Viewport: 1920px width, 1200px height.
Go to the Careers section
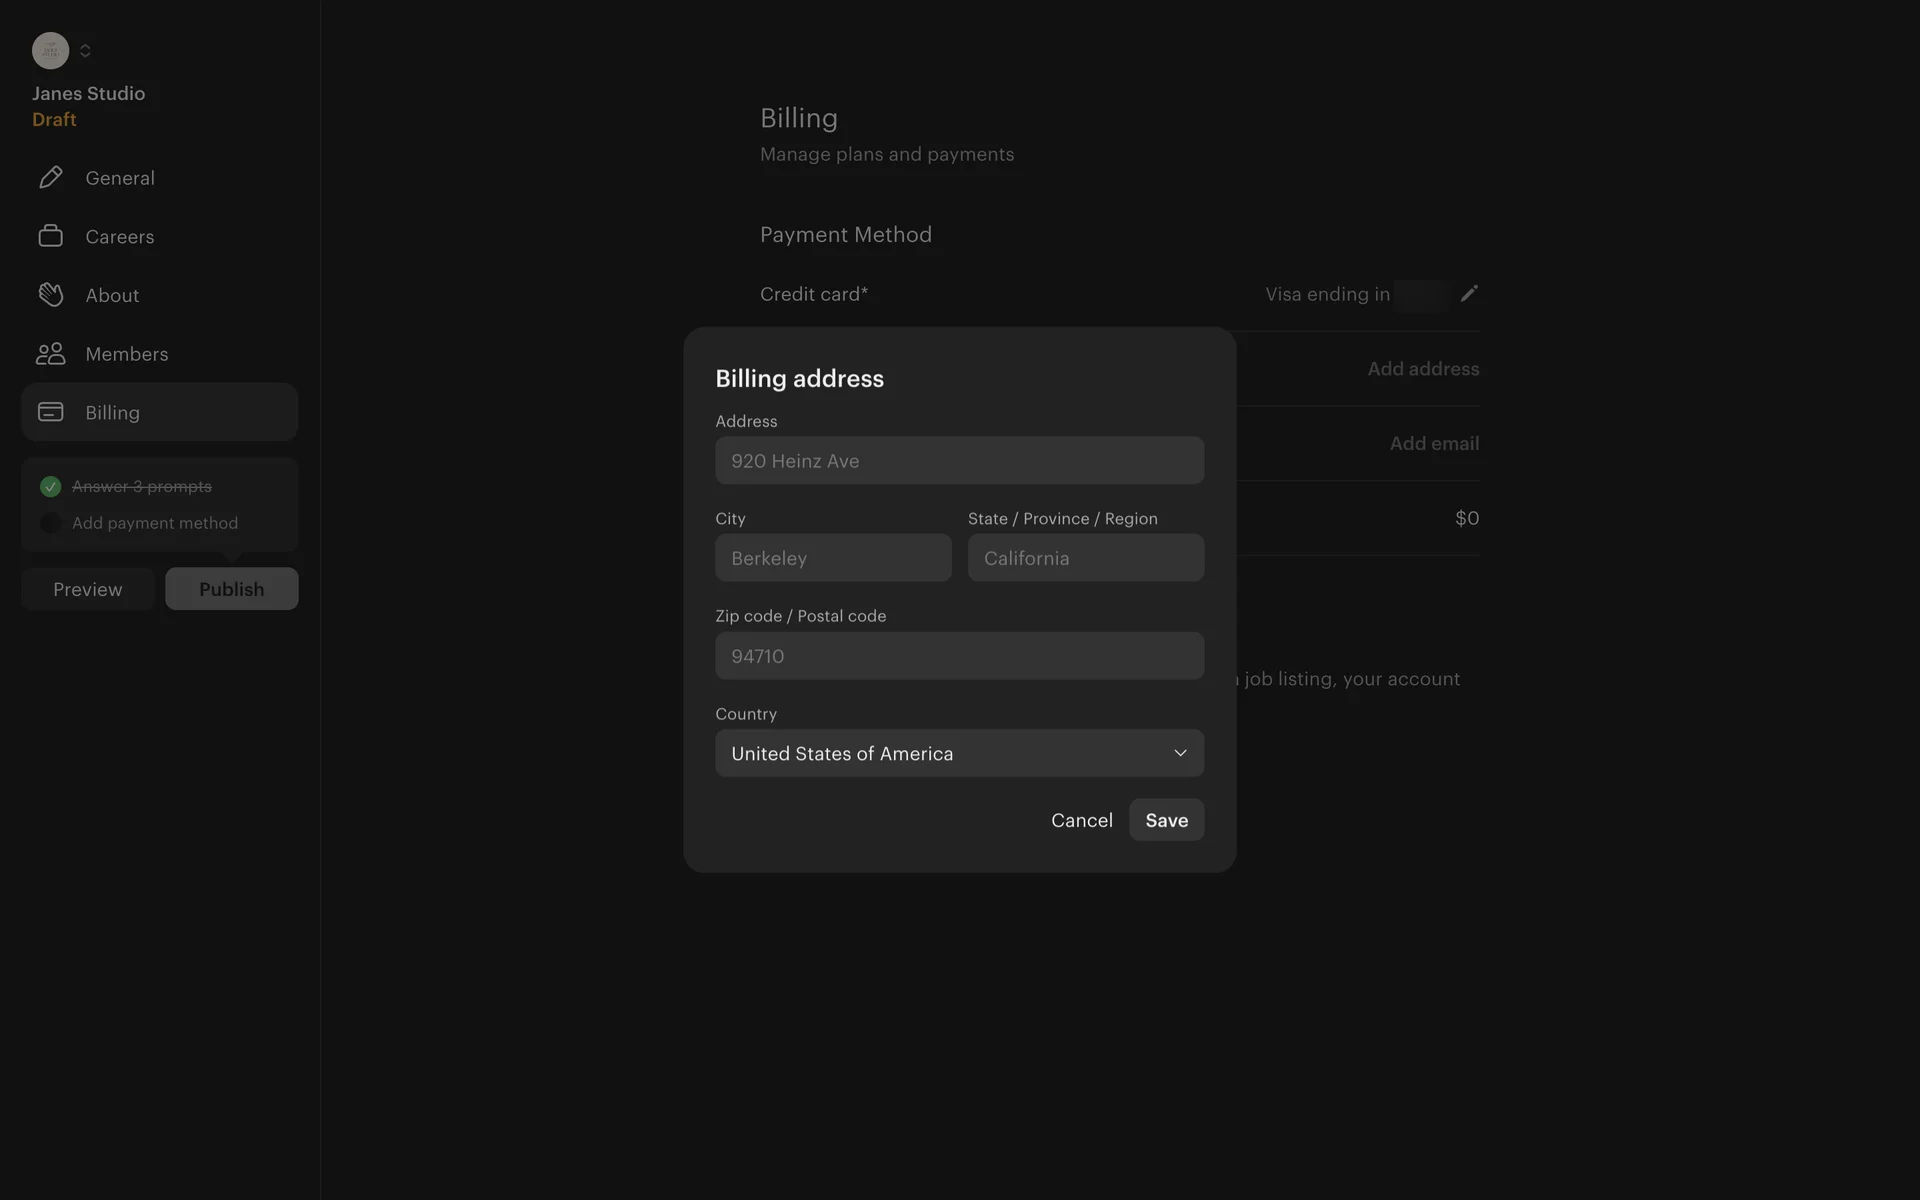point(119,237)
